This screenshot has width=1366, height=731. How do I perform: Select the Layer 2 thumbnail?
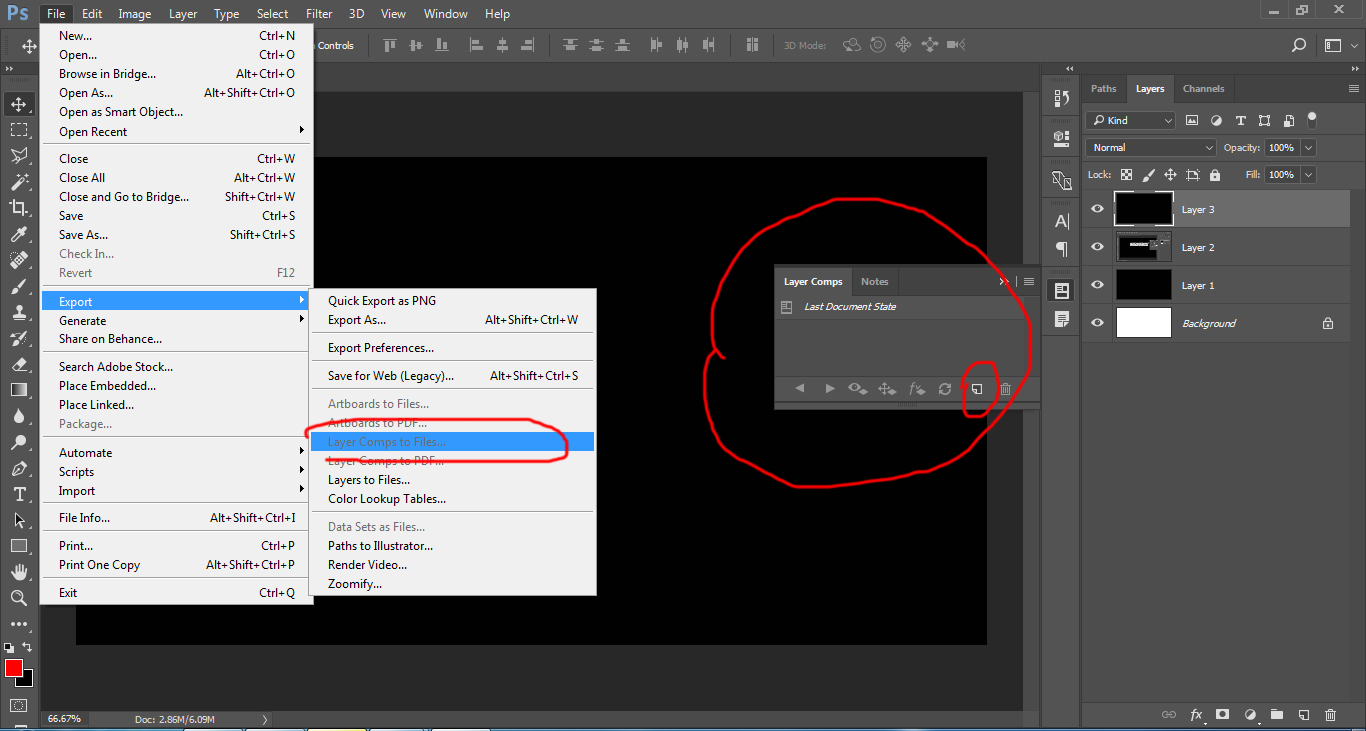pyautogui.click(x=1143, y=247)
